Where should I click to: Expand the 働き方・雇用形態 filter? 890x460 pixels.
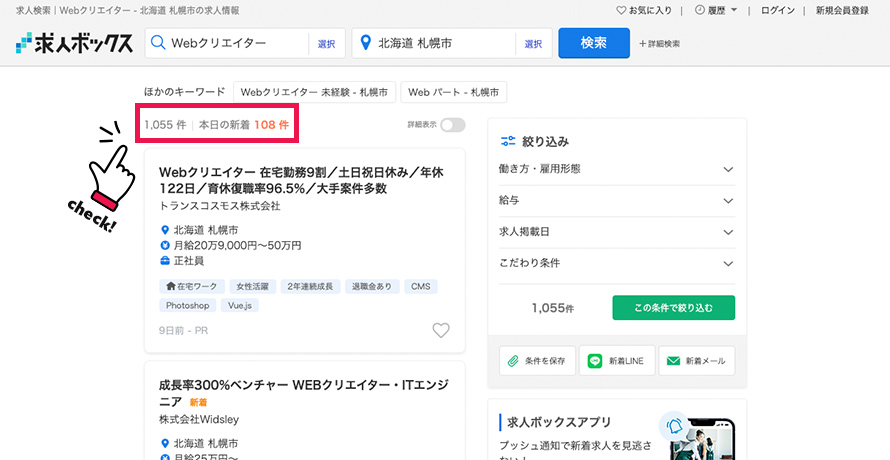coord(616,169)
